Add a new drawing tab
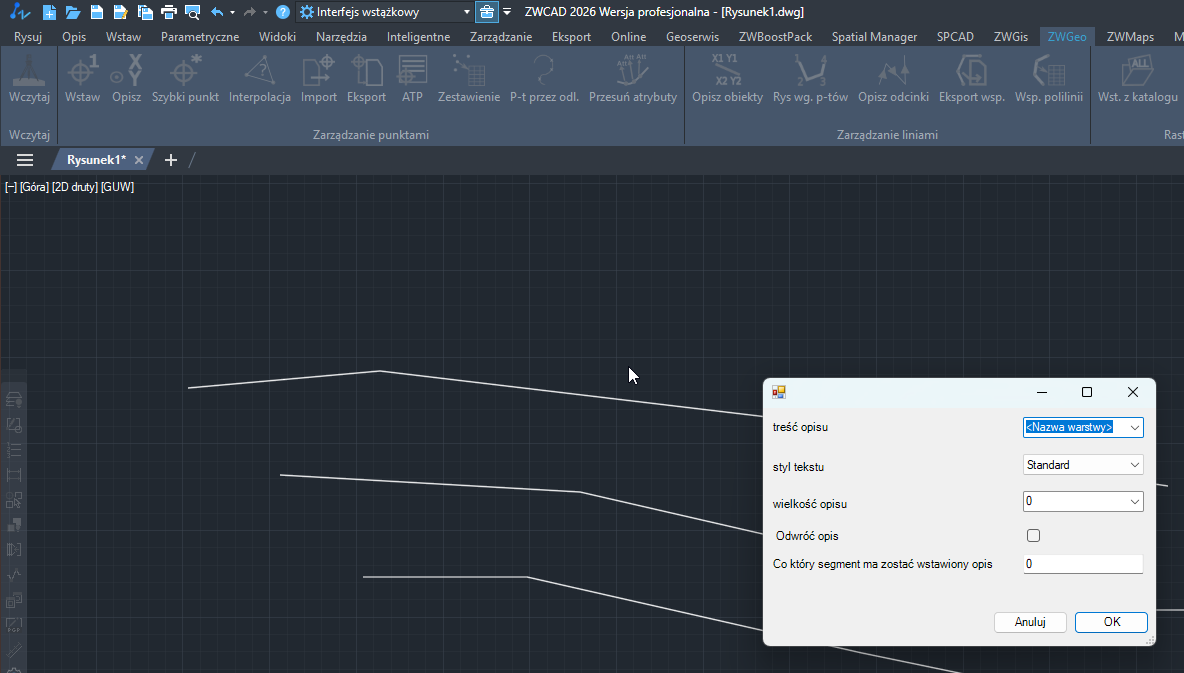 170,160
